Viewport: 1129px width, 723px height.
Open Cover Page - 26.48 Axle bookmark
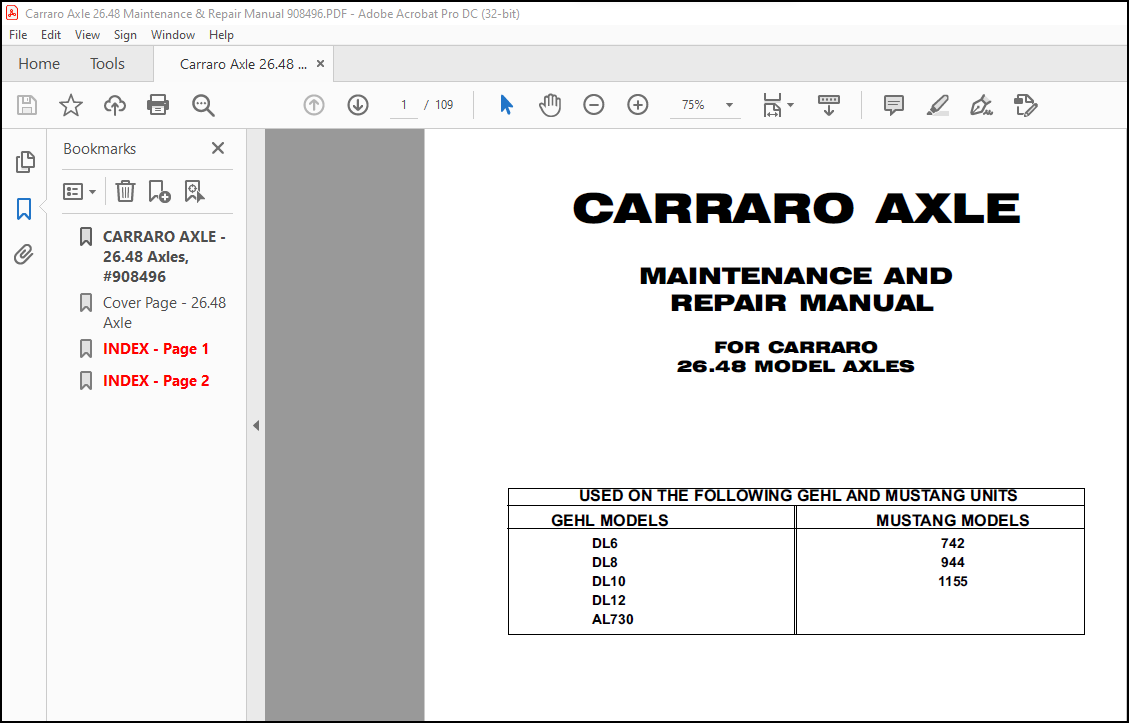coord(164,313)
